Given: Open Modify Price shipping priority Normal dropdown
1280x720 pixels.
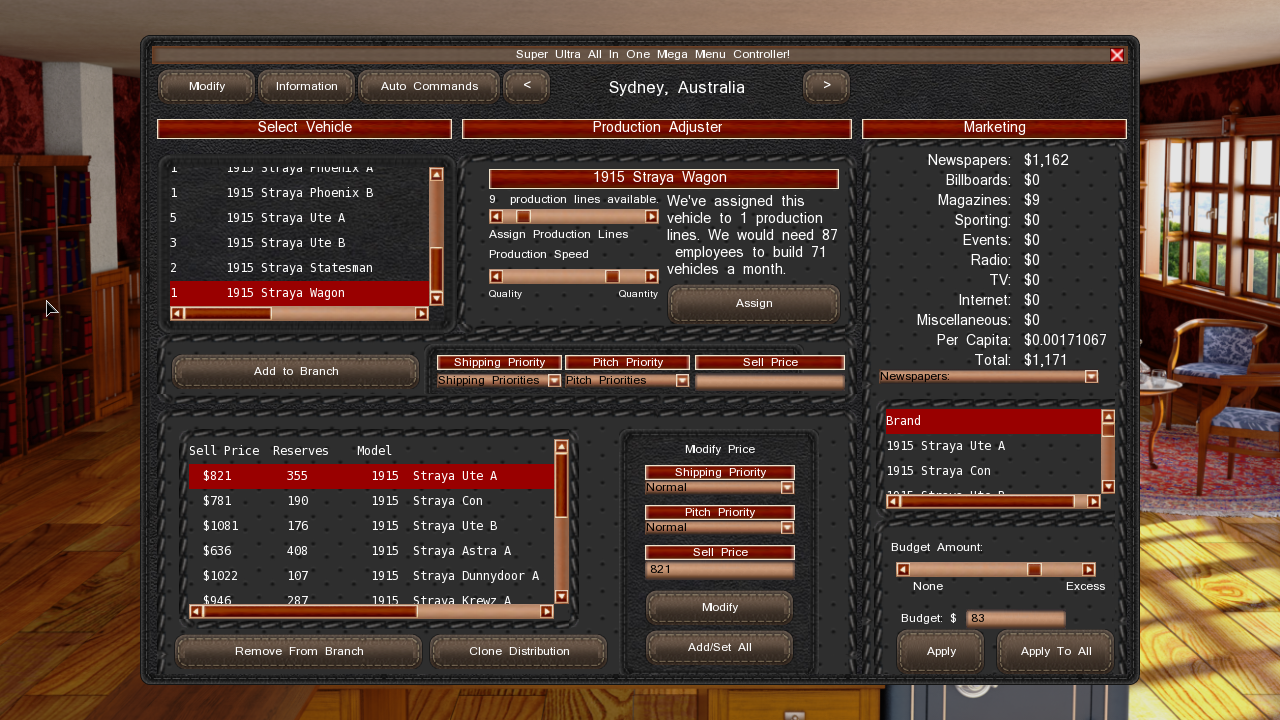Looking at the screenshot, I should [787, 488].
